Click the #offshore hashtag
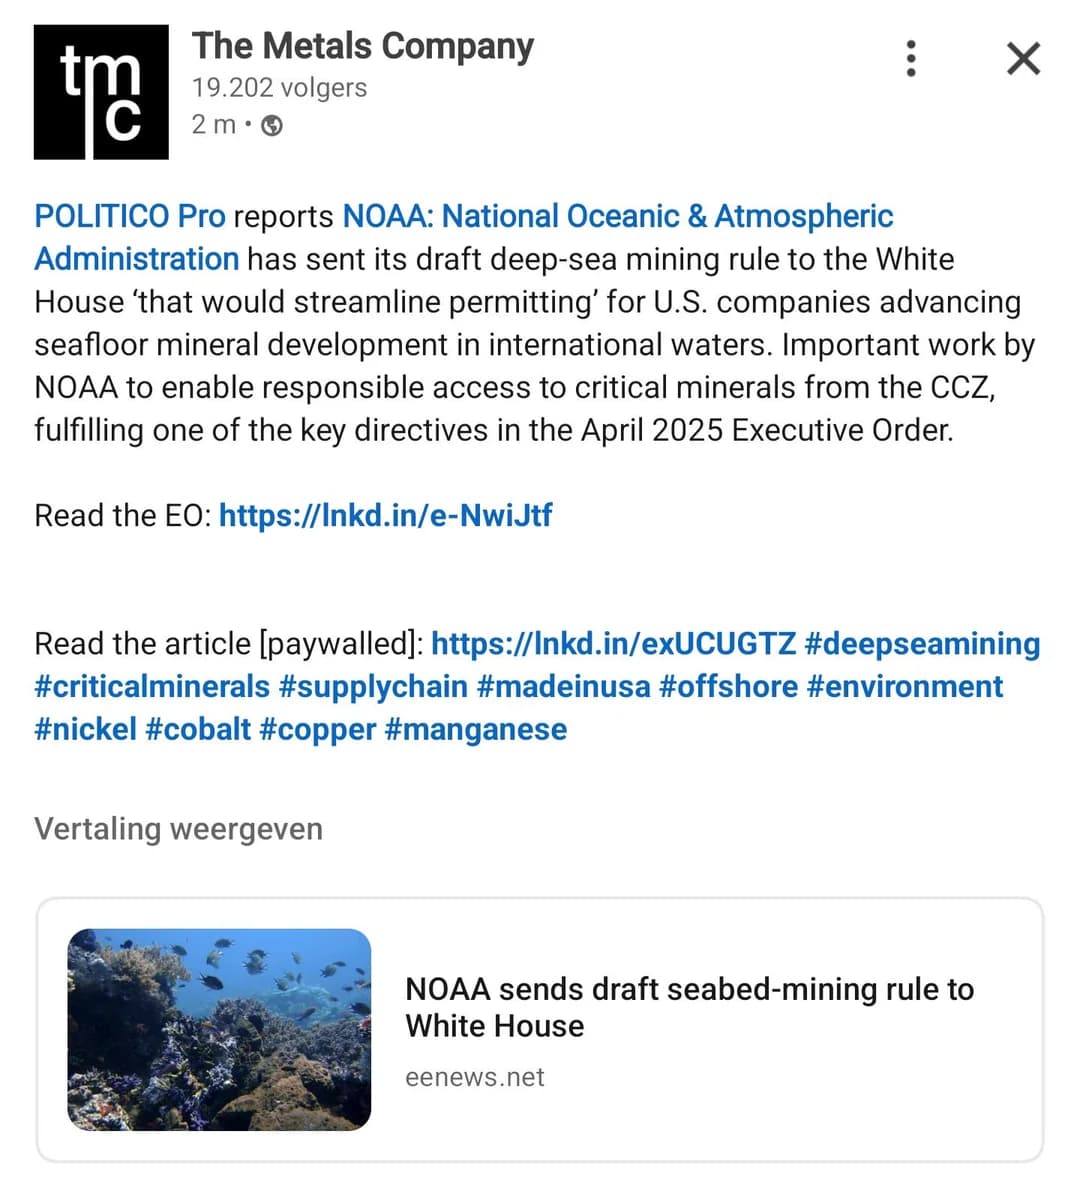Viewport: 1080px width, 1185px height. tap(728, 686)
